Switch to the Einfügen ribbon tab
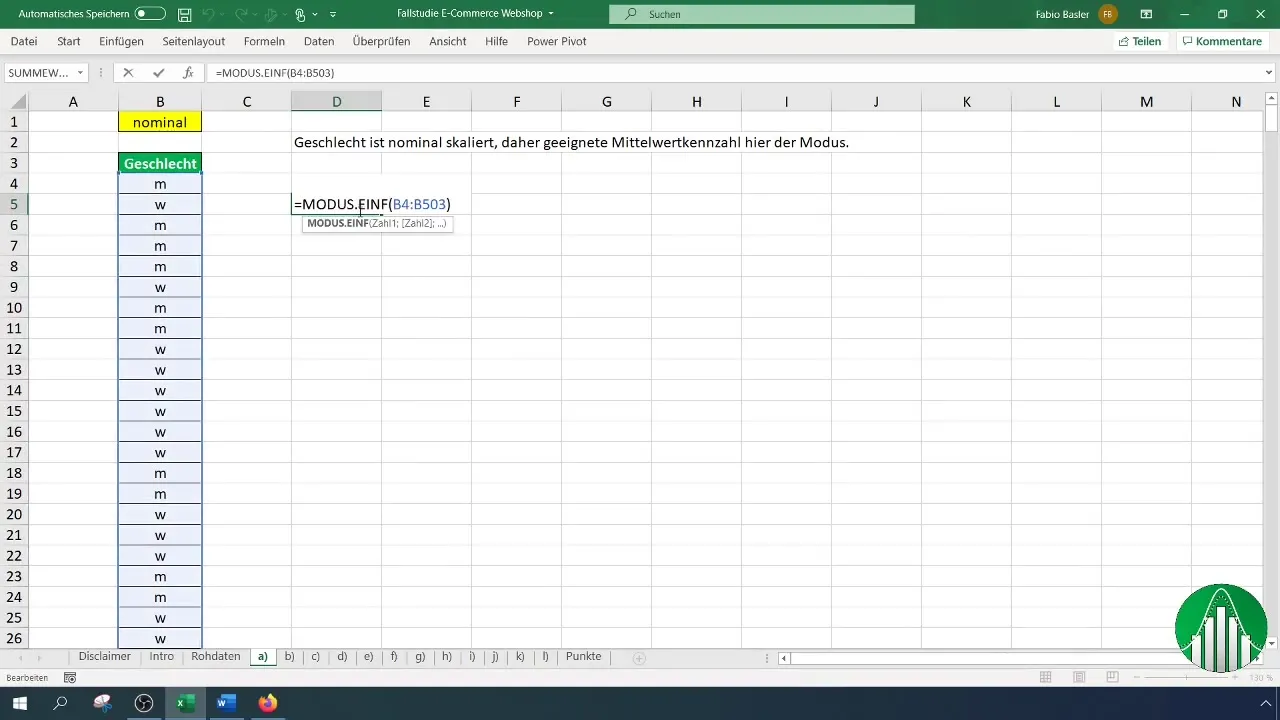This screenshot has width=1280, height=720. tap(122, 41)
